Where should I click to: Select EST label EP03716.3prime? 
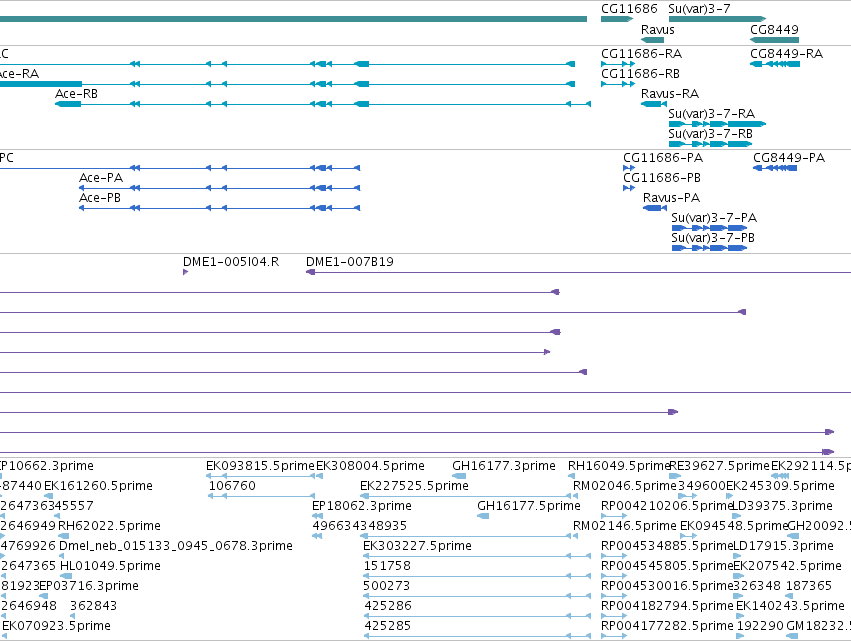pyautogui.click(x=89, y=586)
